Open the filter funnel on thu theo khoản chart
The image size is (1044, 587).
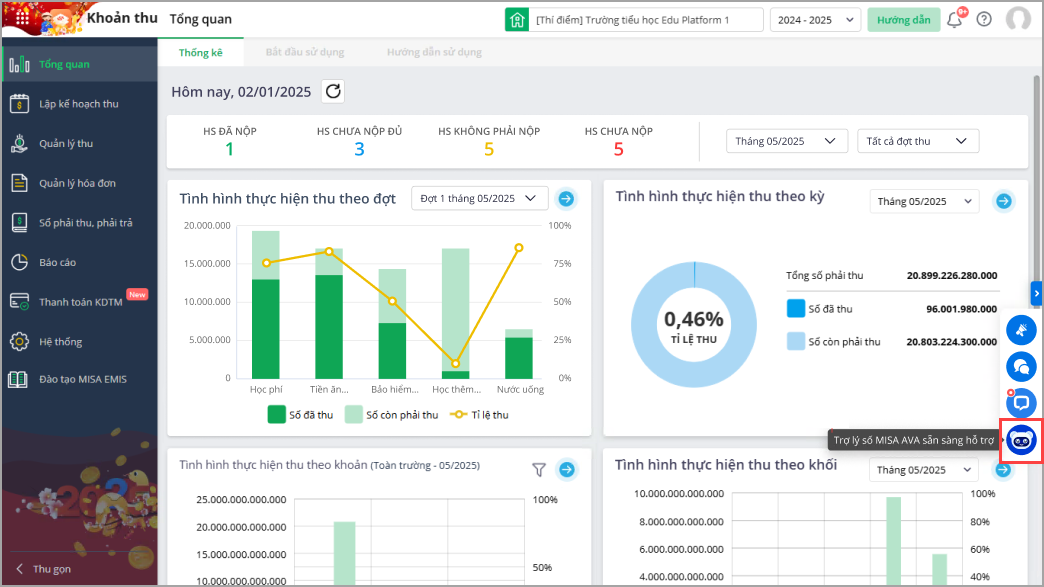pyautogui.click(x=539, y=470)
